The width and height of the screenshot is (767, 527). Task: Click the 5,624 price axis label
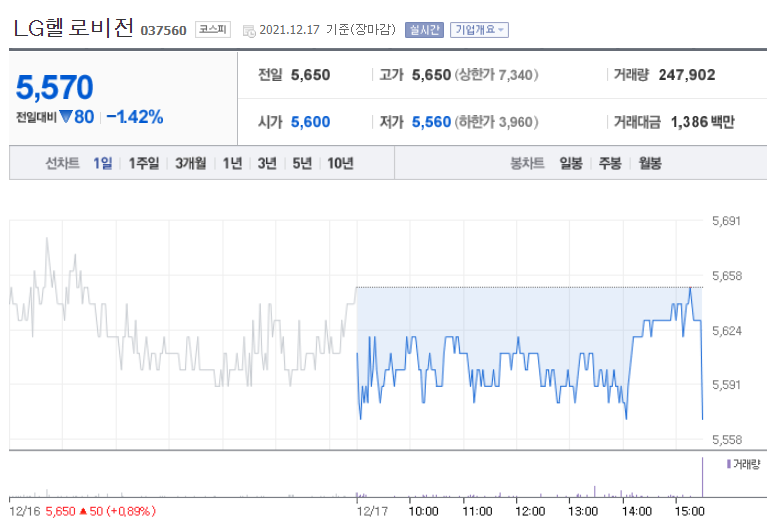pos(726,331)
